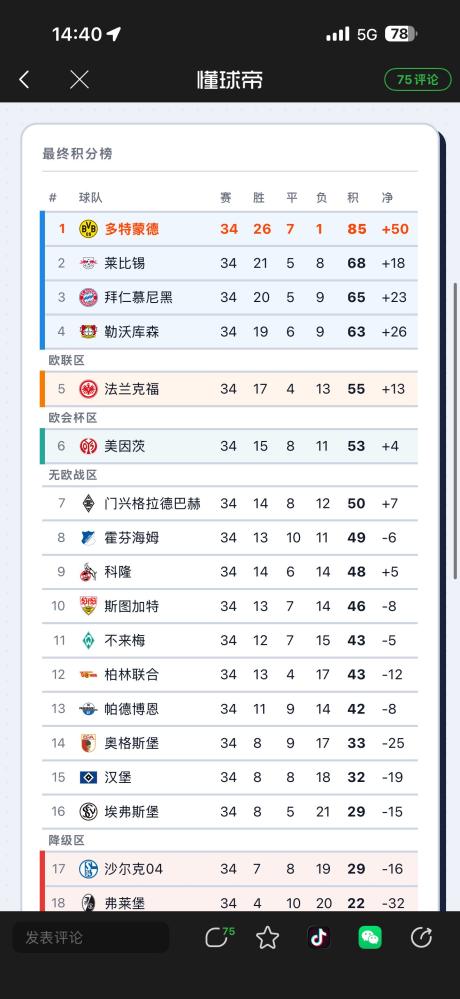
Task: Share via the WeChat icon
Action: (370, 937)
